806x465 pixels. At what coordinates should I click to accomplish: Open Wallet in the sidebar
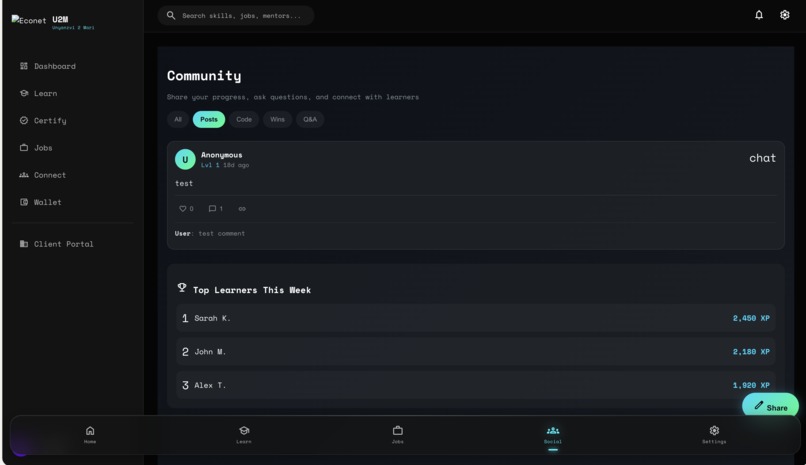tap(40, 202)
